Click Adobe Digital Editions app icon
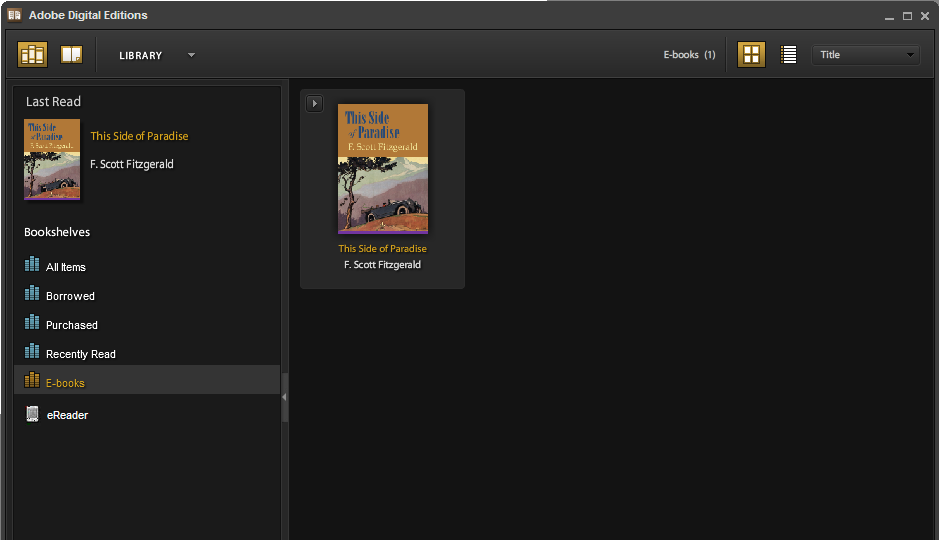This screenshot has height=540, width=939. pos(14,15)
